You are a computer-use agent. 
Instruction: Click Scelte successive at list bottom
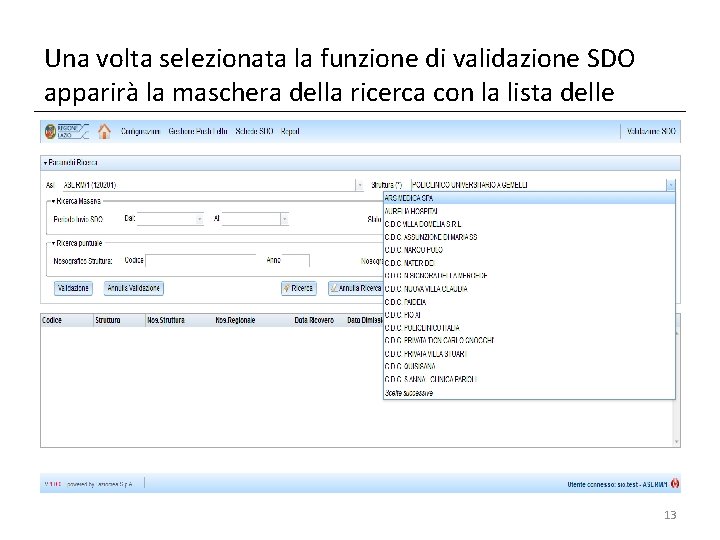(x=529, y=393)
